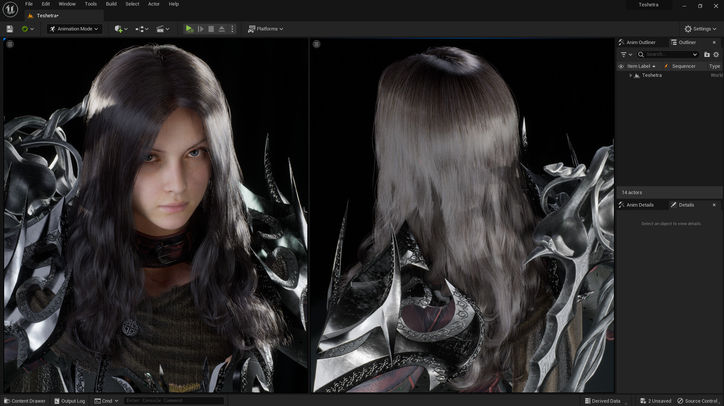Click the Save level icon in toolbar

(9, 29)
